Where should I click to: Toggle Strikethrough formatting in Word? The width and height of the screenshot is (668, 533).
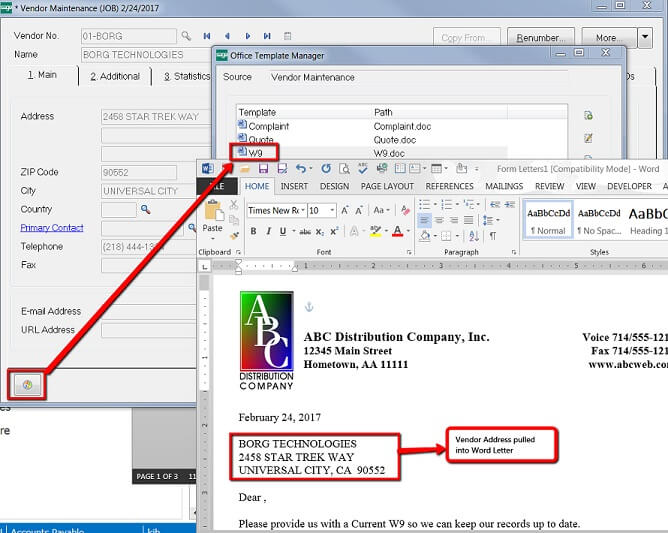tap(305, 232)
